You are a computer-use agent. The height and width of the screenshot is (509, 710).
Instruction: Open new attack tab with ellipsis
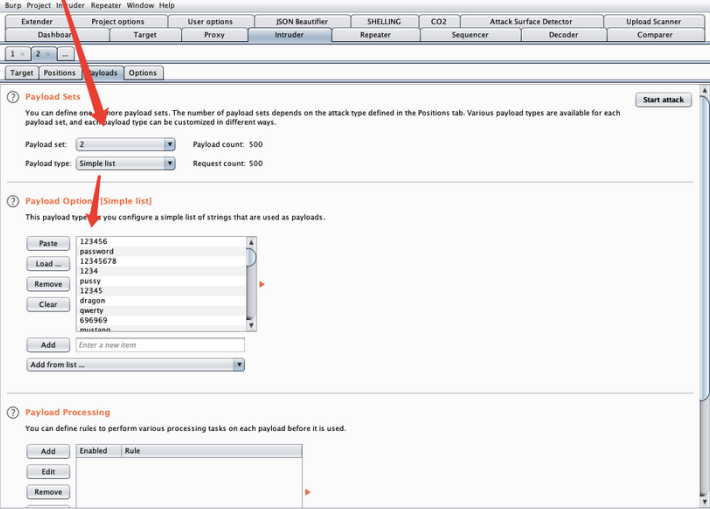(66, 54)
